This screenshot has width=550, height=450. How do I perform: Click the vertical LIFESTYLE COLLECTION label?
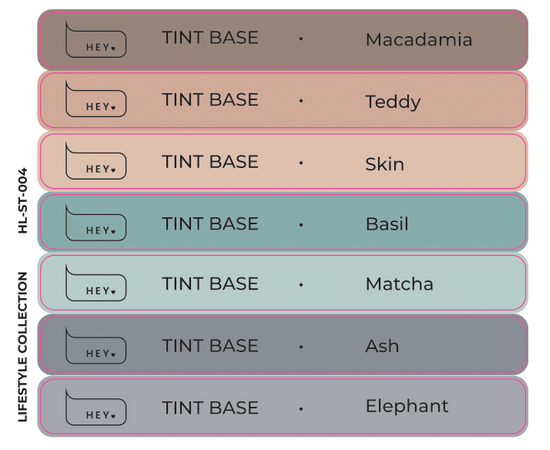tap(23, 347)
